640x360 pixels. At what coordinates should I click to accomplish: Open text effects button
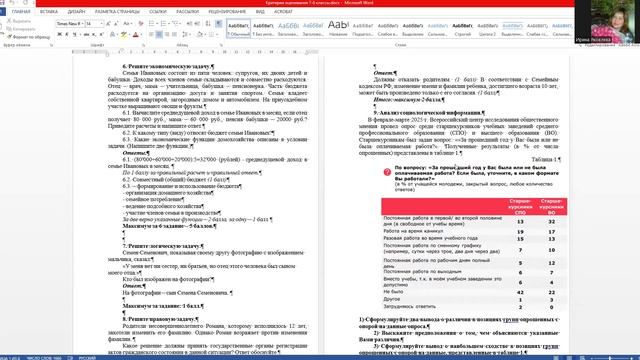[x=113, y=34]
